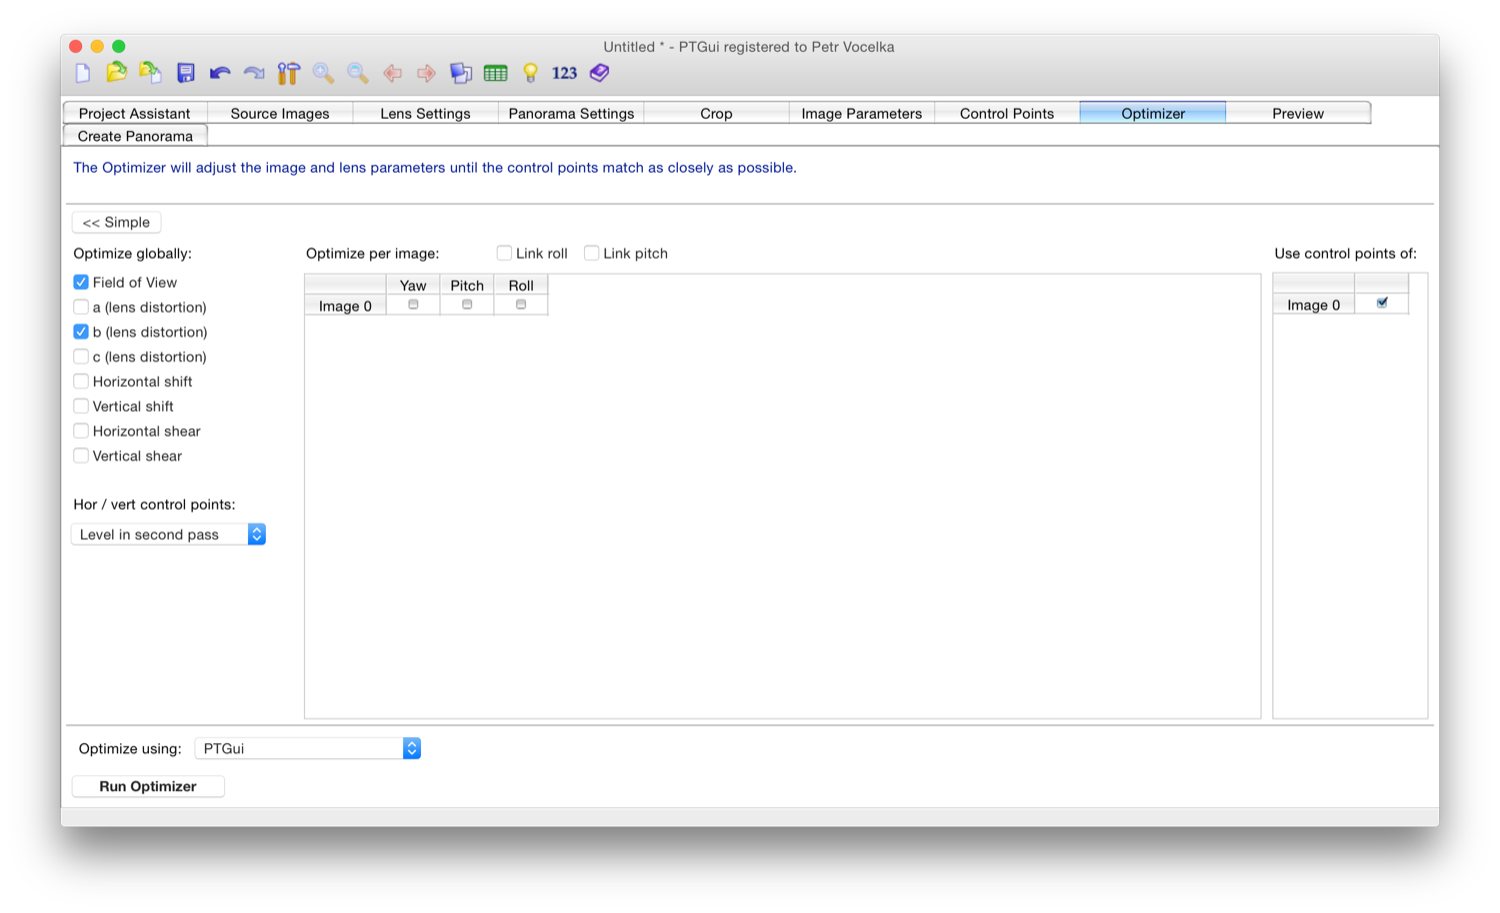Click the New Project icon

coord(83,73)
